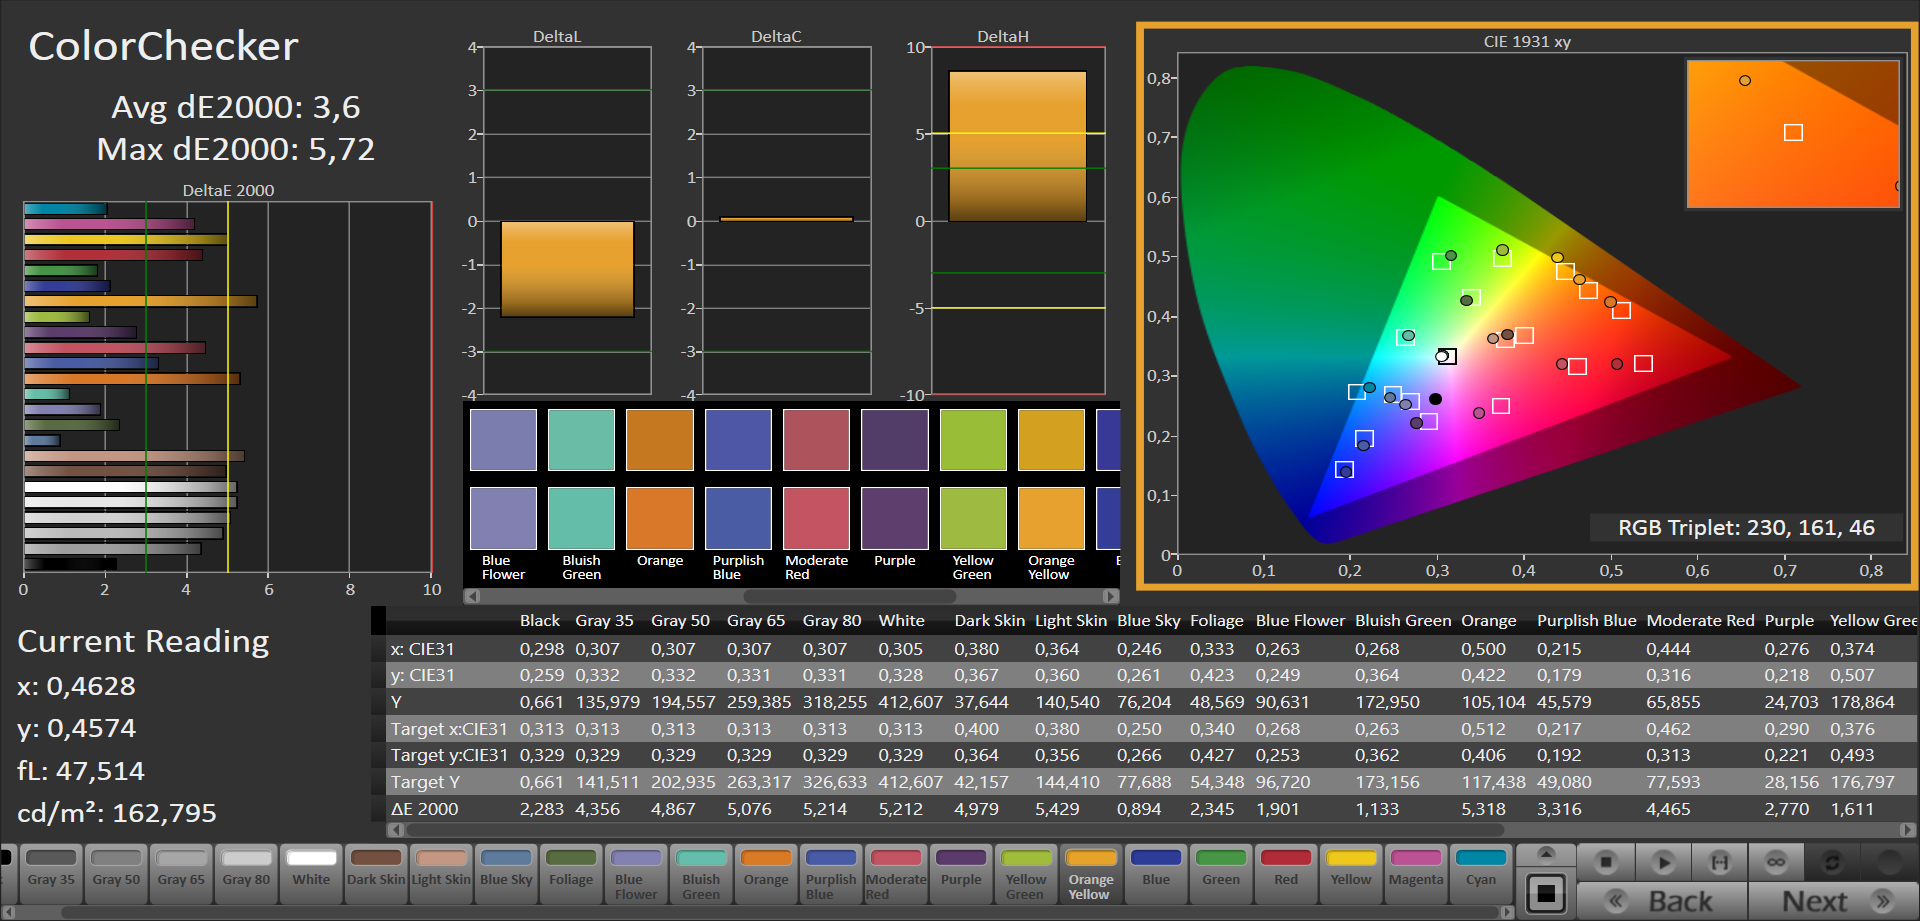Pick the Cyan patch in the bottom strip
Viewport: 1920px width, 921px height.
tap(1481, 874)
